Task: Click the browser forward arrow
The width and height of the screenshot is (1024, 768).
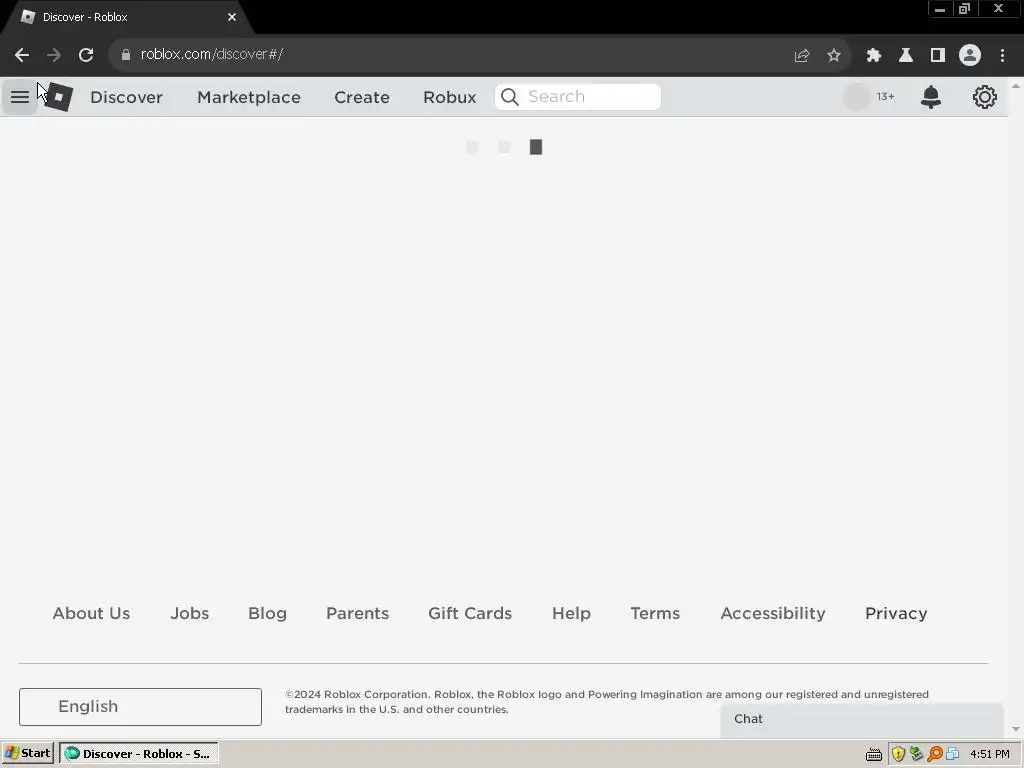Action: (x=54, y=55)
